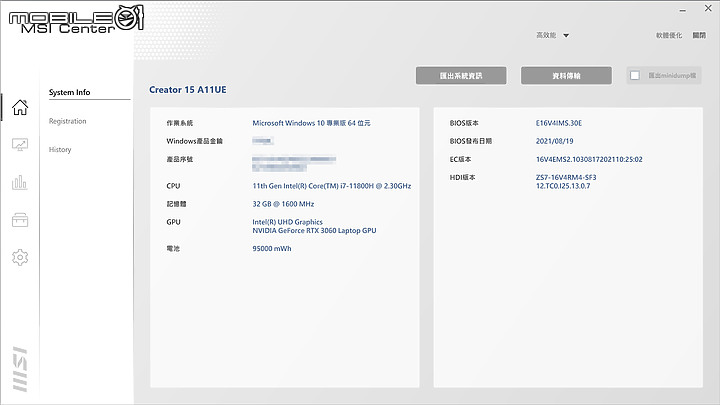The height and width of the screenshot is (405, 720).
Task: Switch to the Registration tab
Action: 68,121
